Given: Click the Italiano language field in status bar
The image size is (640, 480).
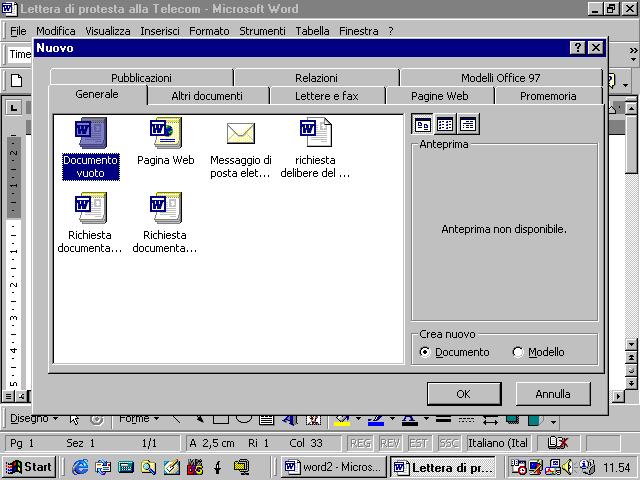Looking at the screenshot, I should (x=498, y=443).
